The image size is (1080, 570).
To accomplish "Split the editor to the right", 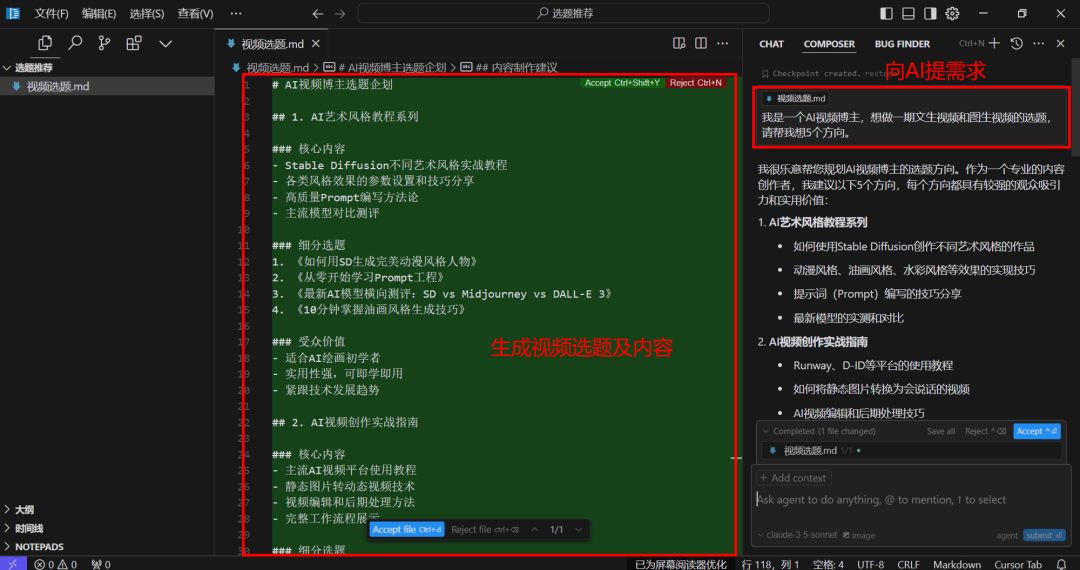I will tap(701, 44).
